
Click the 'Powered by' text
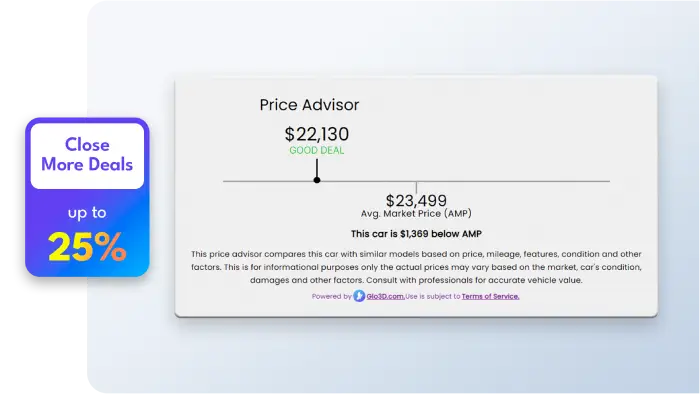click(332, 296)
